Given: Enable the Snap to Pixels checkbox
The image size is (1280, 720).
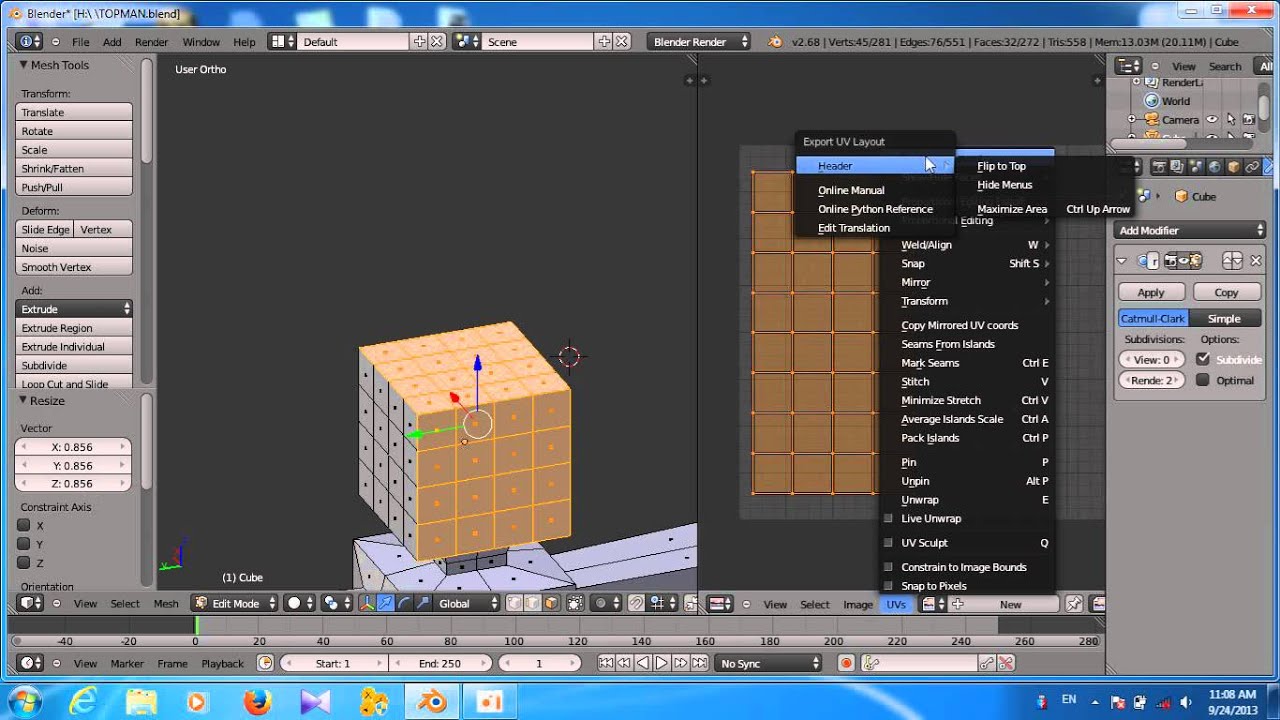Looking at the screenshot, I should coord(888,586).
